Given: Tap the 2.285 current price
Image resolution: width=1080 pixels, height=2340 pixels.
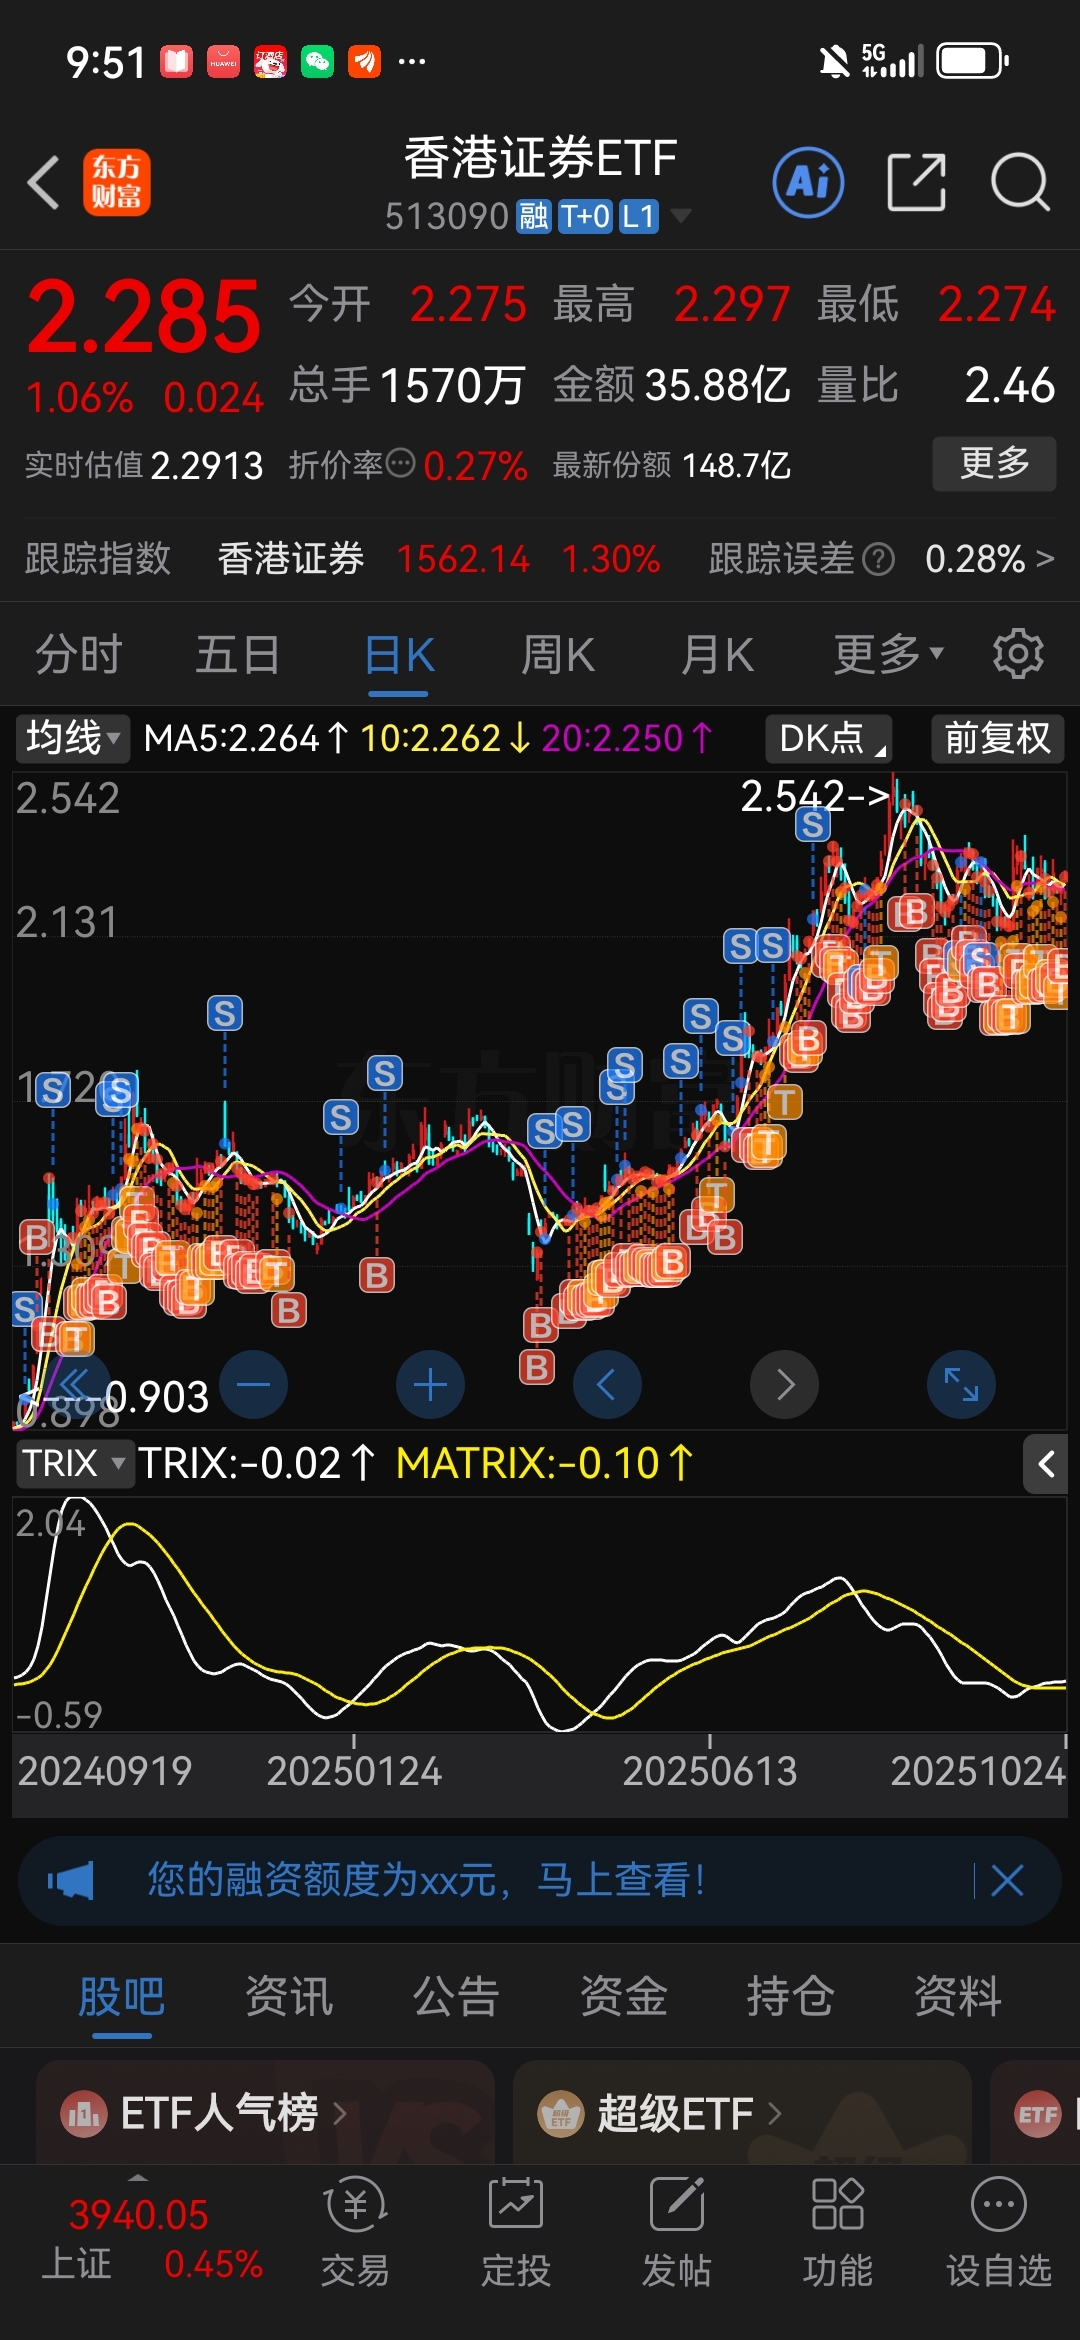Looking at the screenshot, I should [143, 317].
